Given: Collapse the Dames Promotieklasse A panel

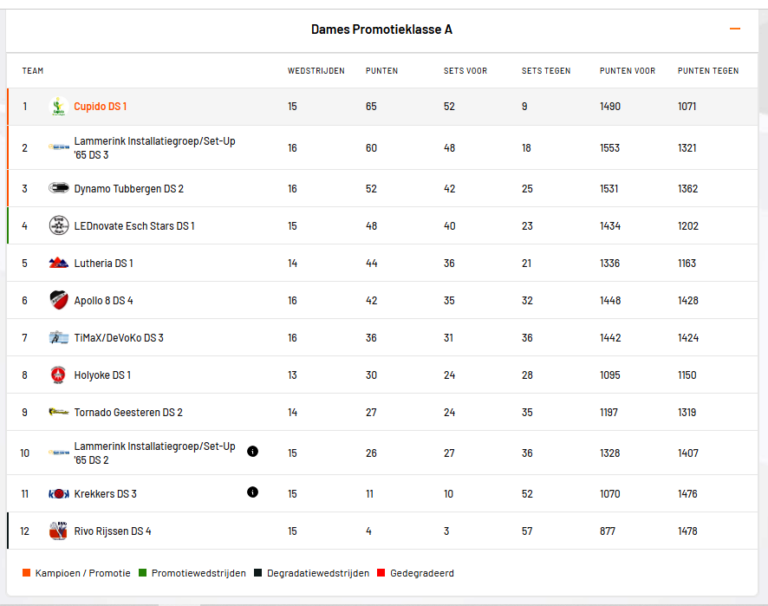Looking at the screenshot, I should 735,29.
